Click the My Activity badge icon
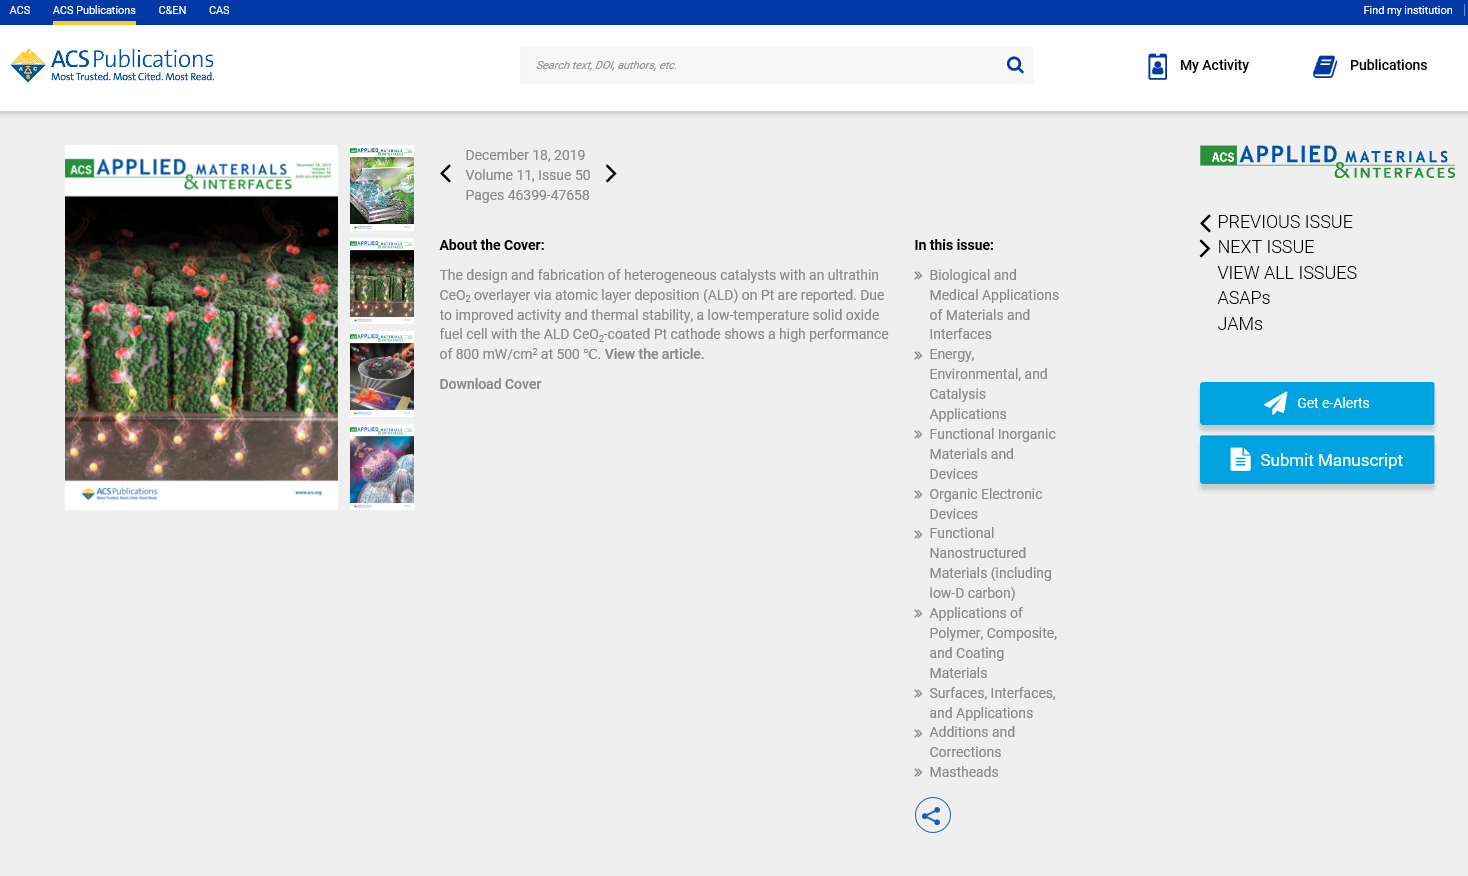Screen dimensions: 1468x876 click(1157, 66)
